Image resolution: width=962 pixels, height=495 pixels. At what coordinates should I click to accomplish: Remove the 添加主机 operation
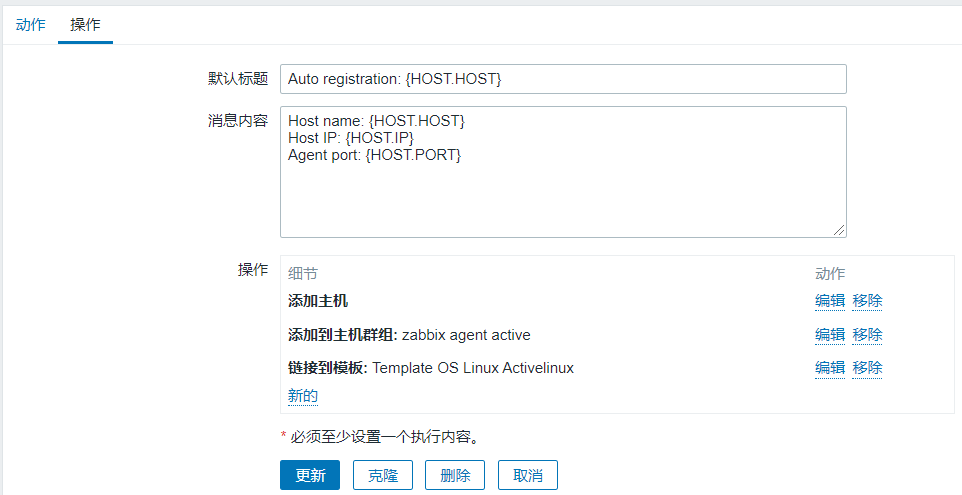(868, 301)
